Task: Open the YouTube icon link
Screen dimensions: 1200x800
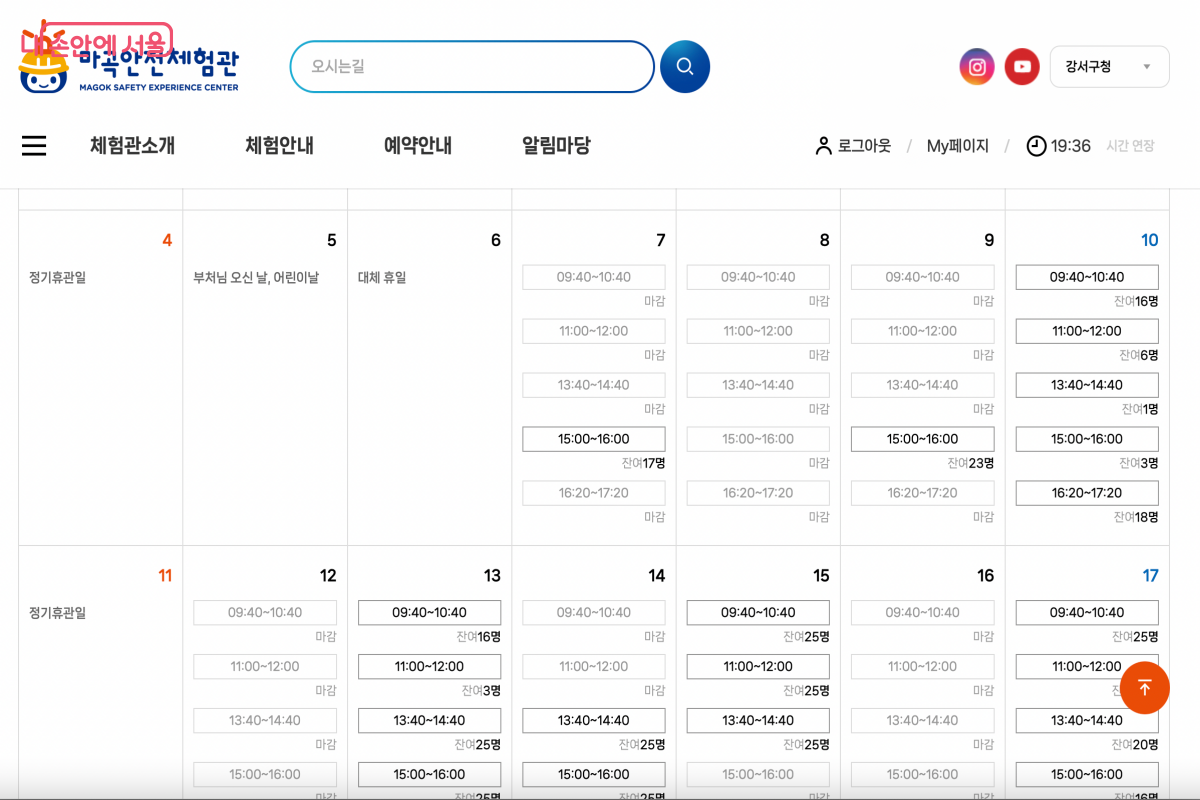Action: pyautogui.click(x=1022, y=67)
